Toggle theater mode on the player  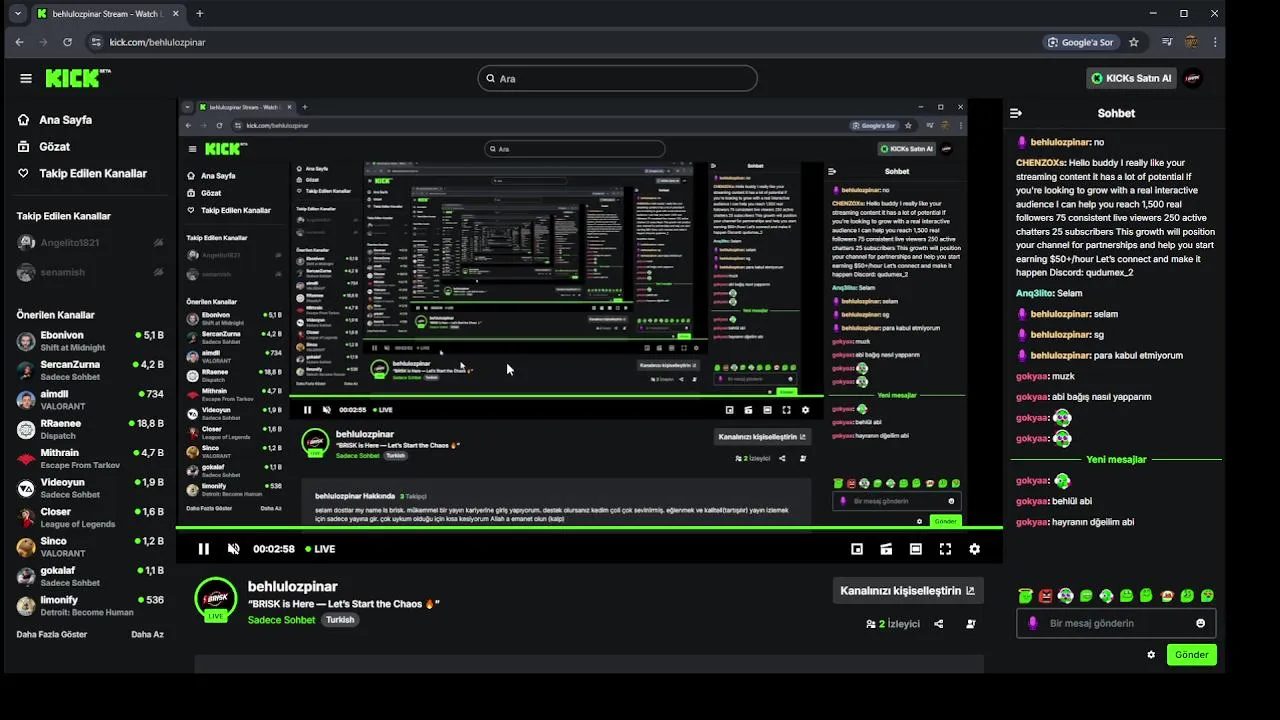tap(915, 549)
